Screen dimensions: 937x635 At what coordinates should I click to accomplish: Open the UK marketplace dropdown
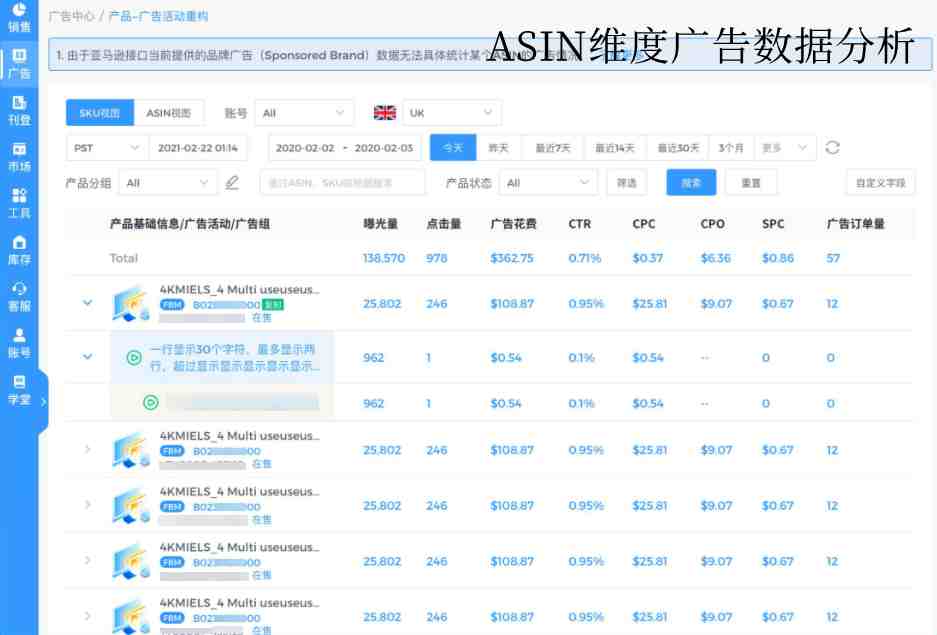click(x=450, y=113)
